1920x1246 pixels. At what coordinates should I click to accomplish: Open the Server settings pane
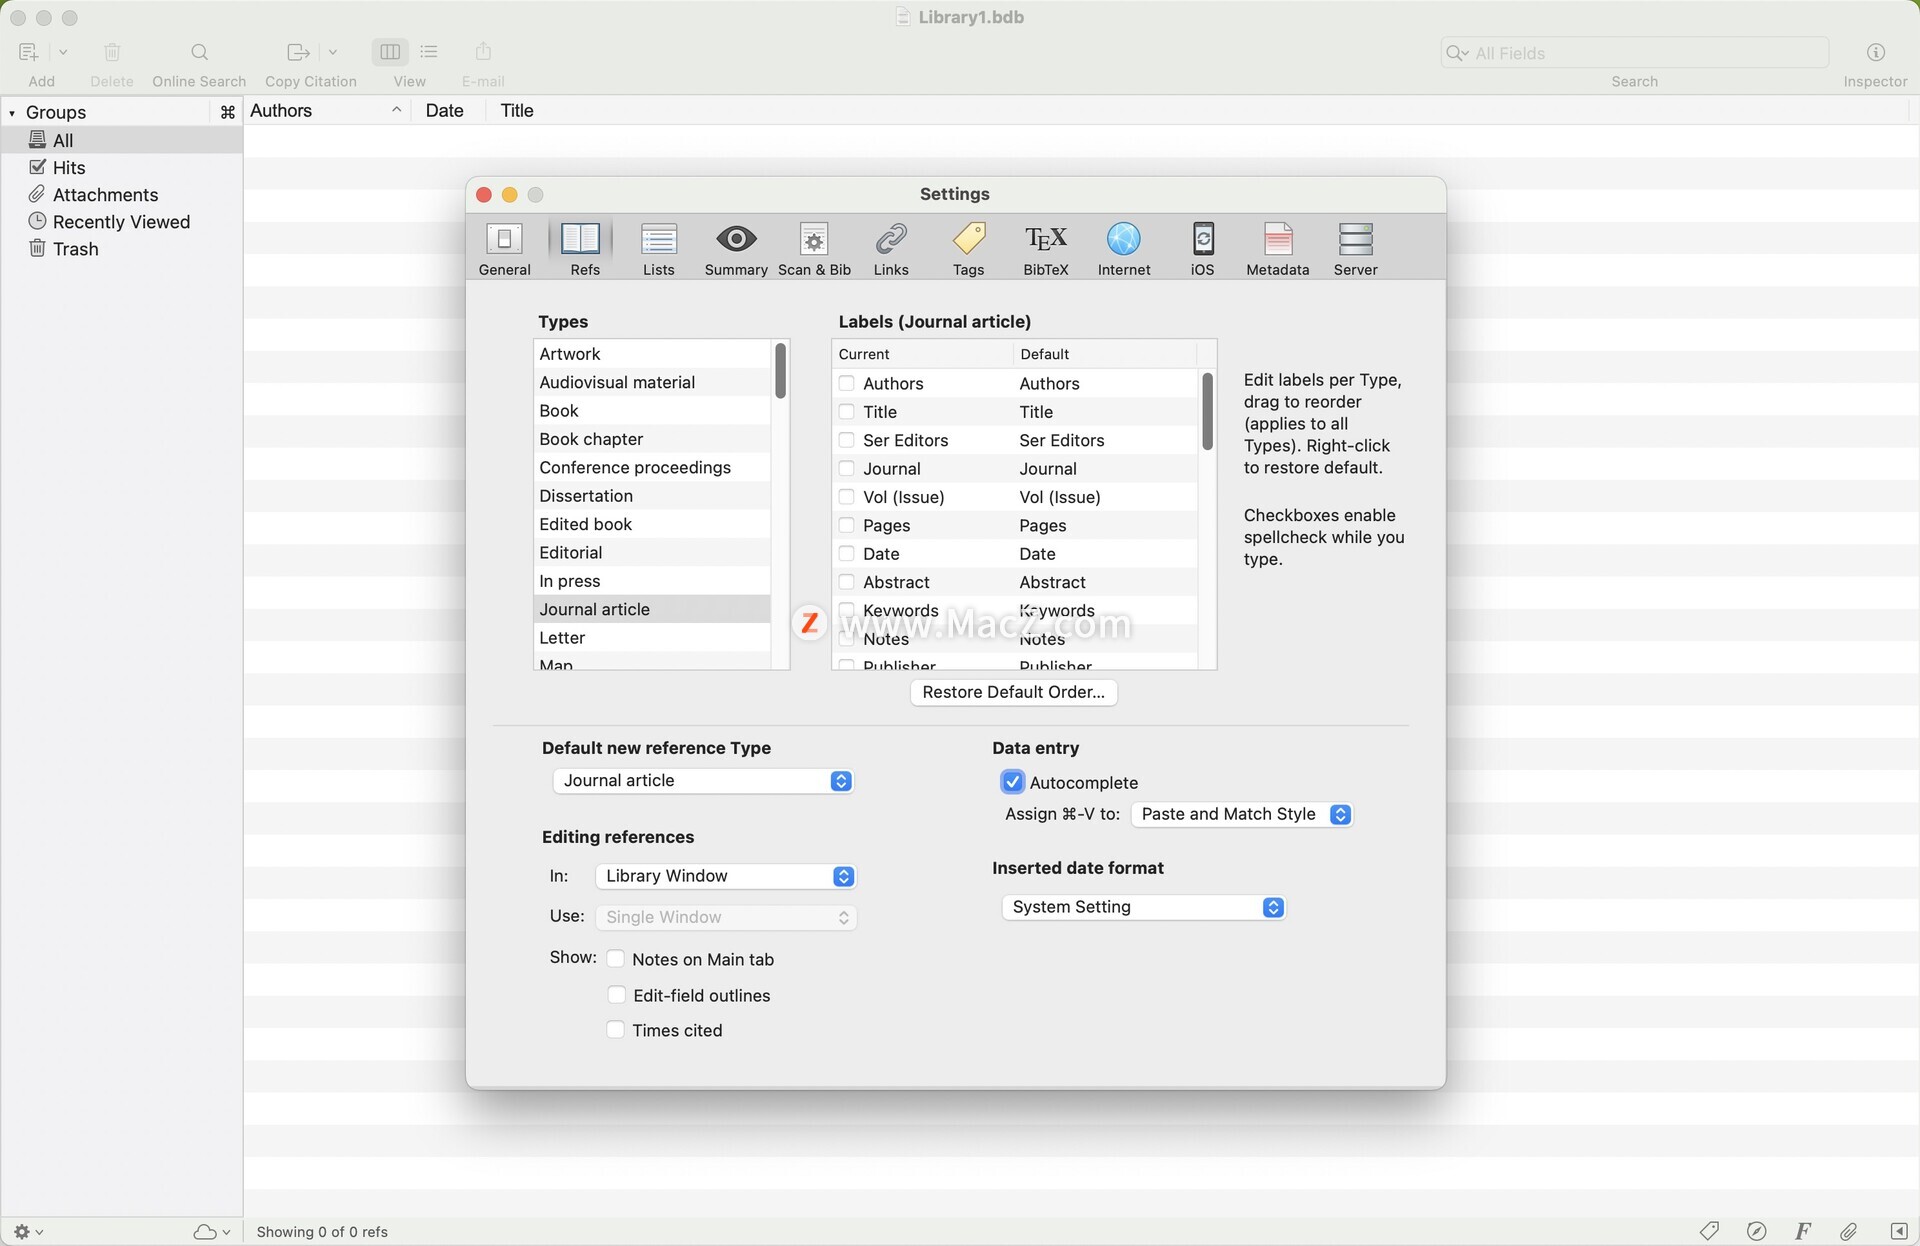click(1355, 248)
